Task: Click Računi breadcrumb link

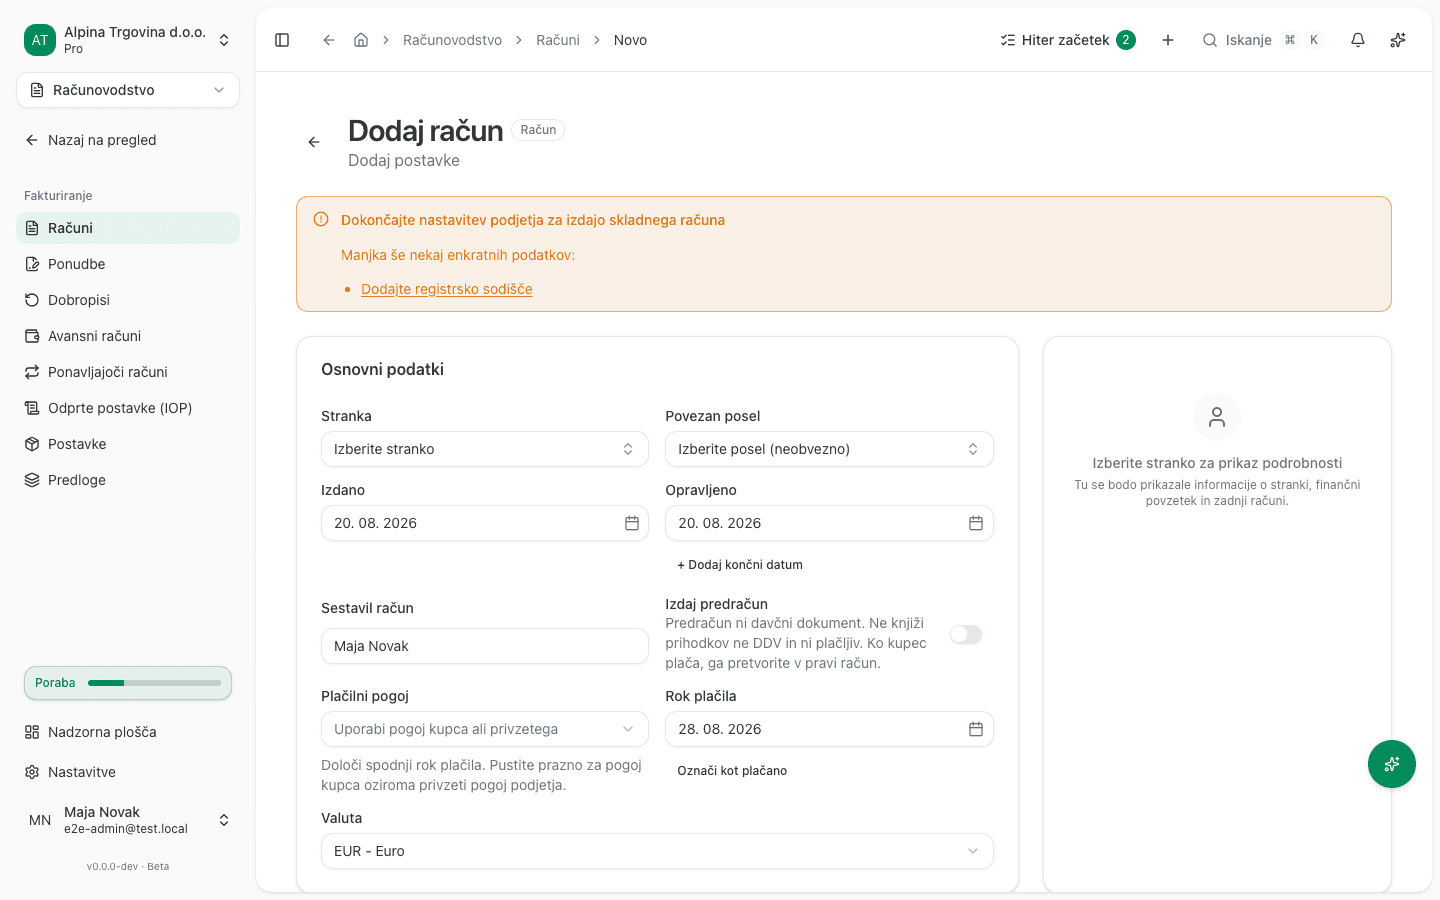Action: [558, 40]
